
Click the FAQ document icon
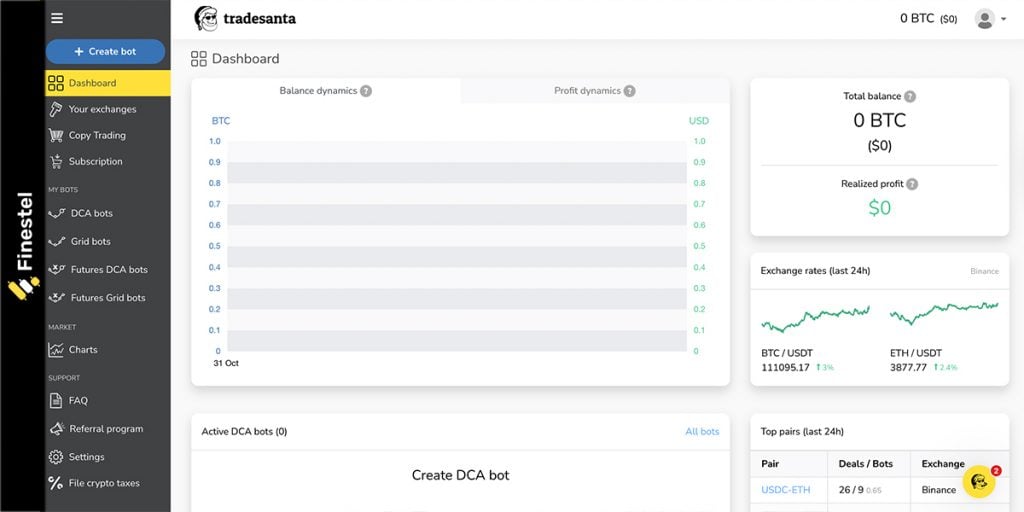click(x=56, y=401)
